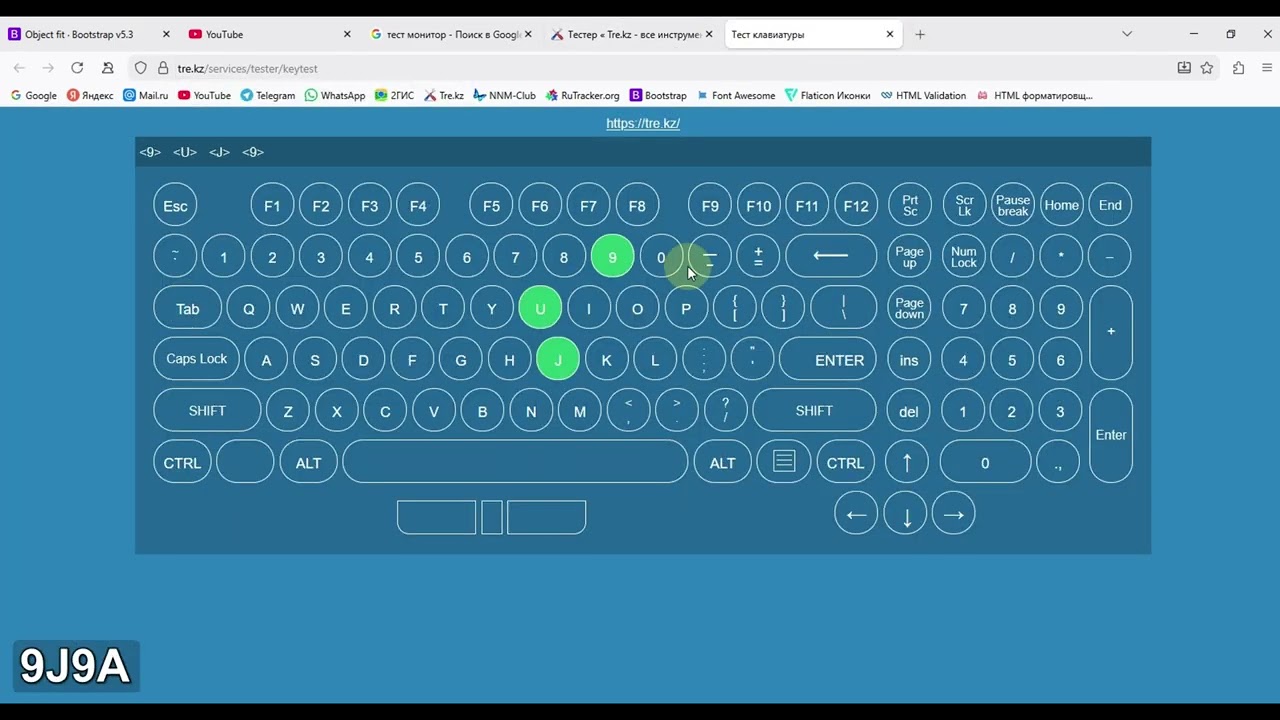Open the HTML форматировщик bookmark

[1035, 95]
